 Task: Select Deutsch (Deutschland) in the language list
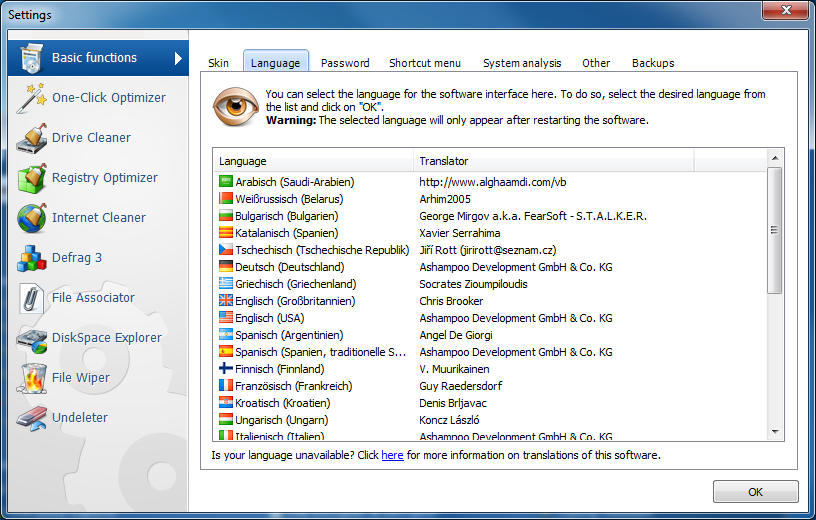pos(289,267)
